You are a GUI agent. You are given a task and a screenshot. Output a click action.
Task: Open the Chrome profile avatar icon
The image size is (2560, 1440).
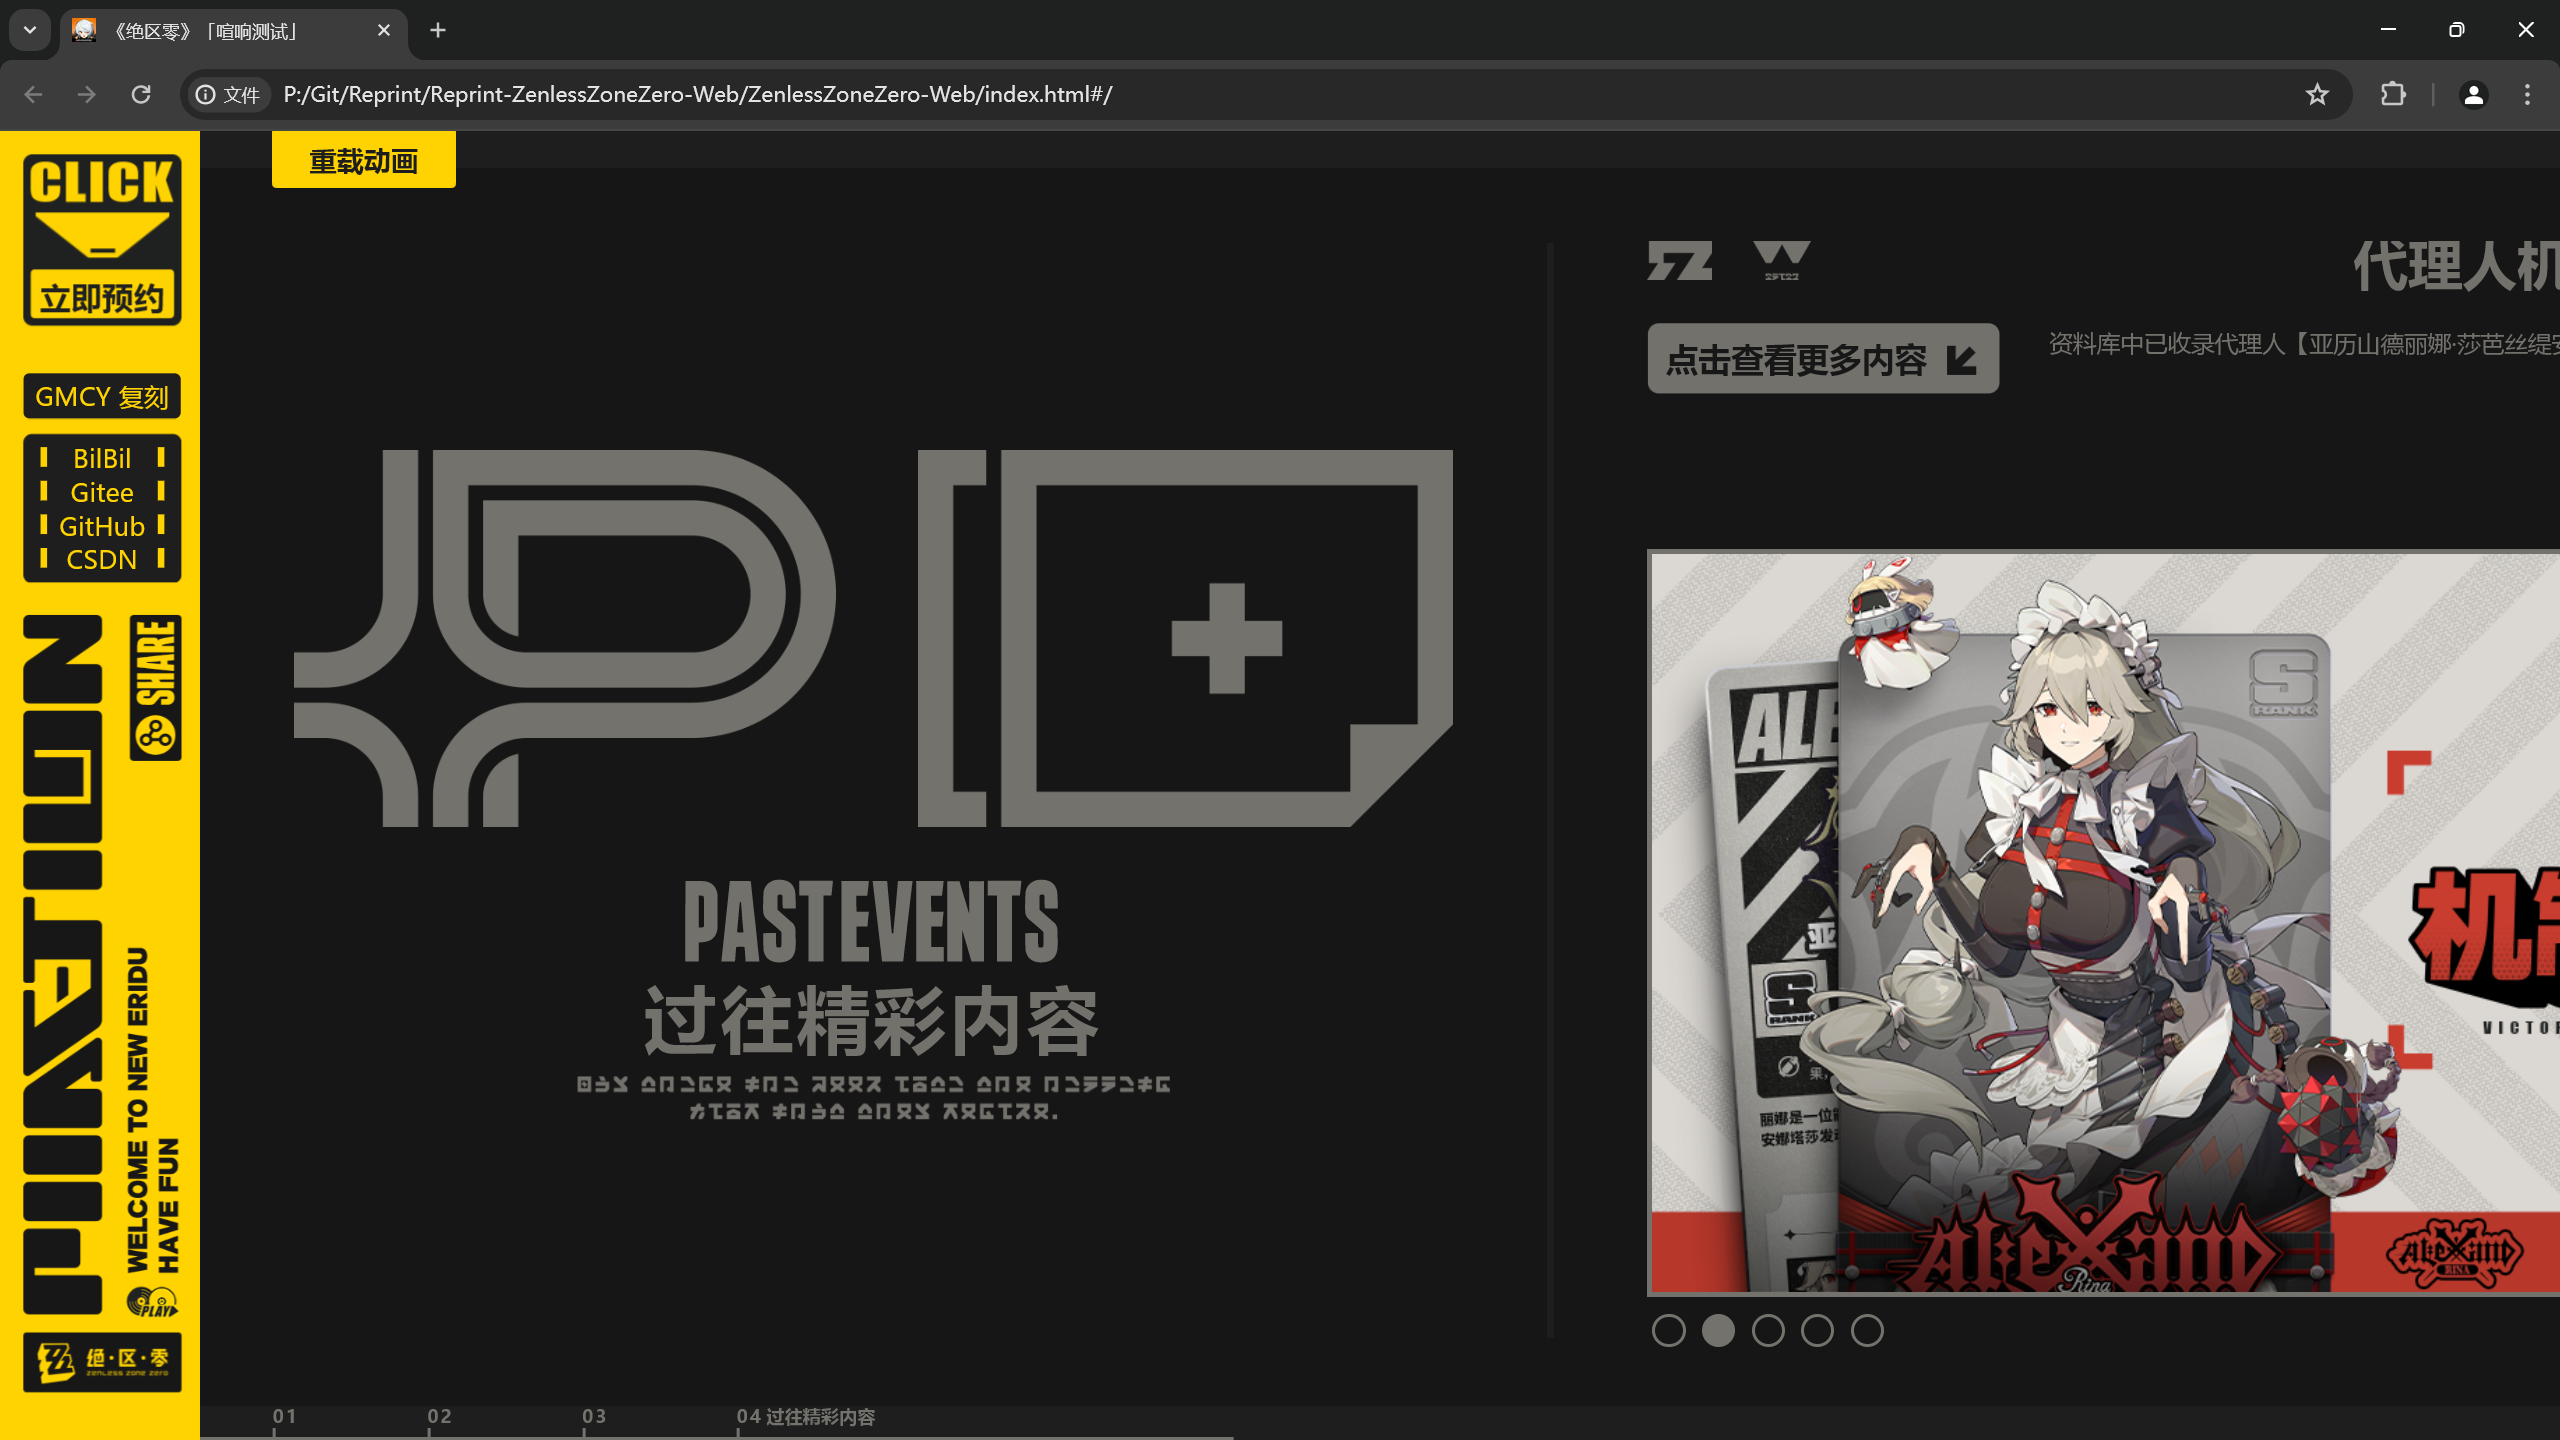2473,94
